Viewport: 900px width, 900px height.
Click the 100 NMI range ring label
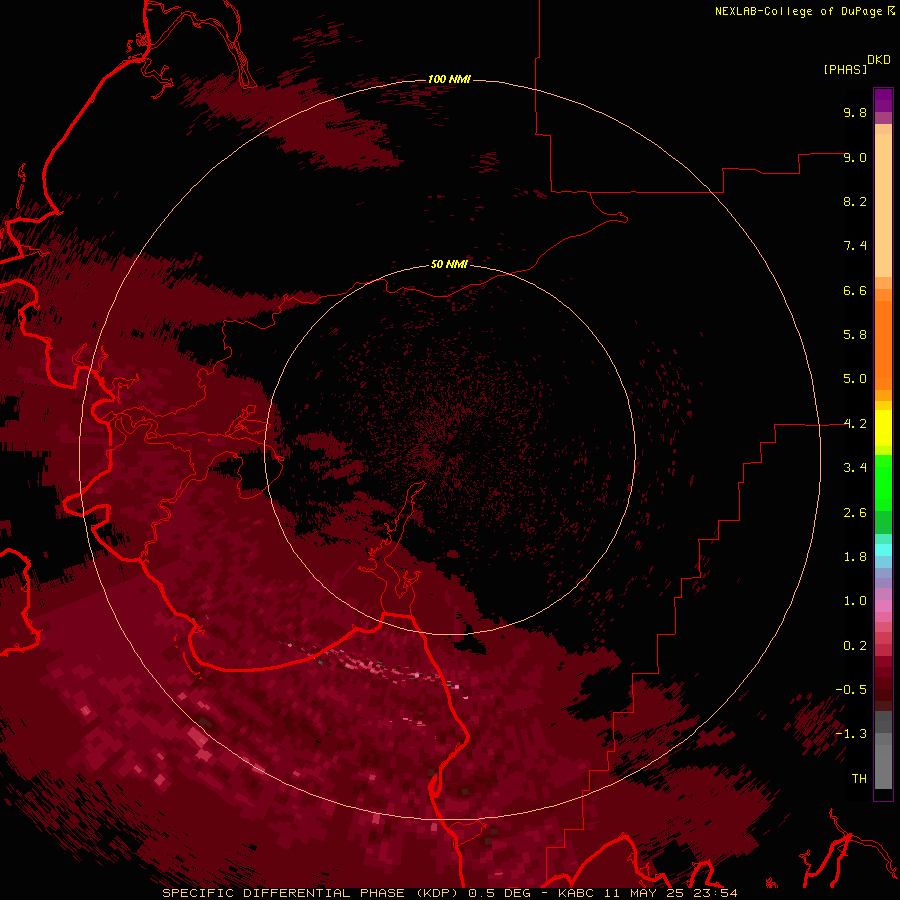449,79
